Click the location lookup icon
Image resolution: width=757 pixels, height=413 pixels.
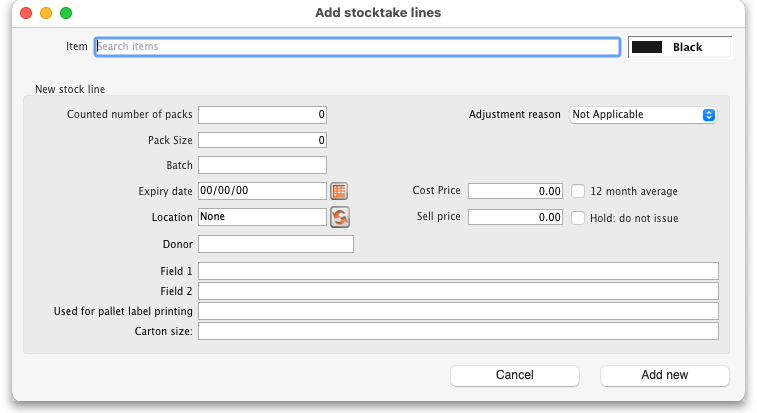[x=339, y=217]
